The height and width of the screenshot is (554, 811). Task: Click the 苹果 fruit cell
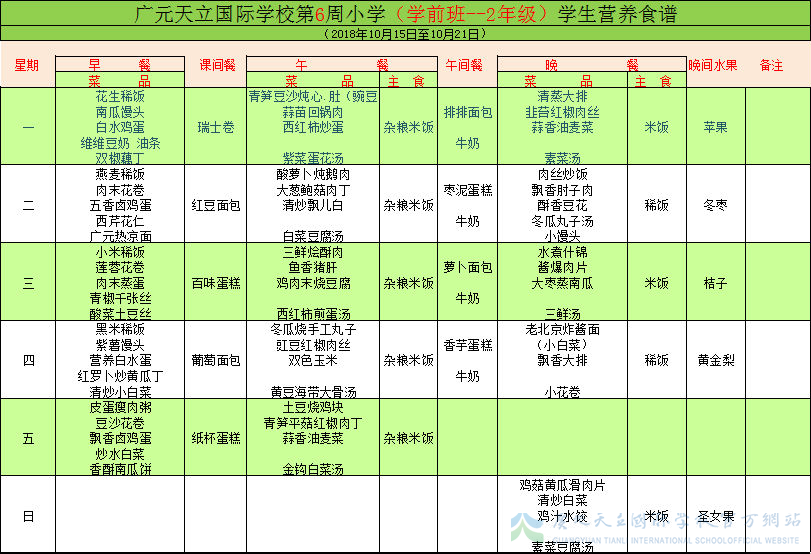[x=714, y=128]
